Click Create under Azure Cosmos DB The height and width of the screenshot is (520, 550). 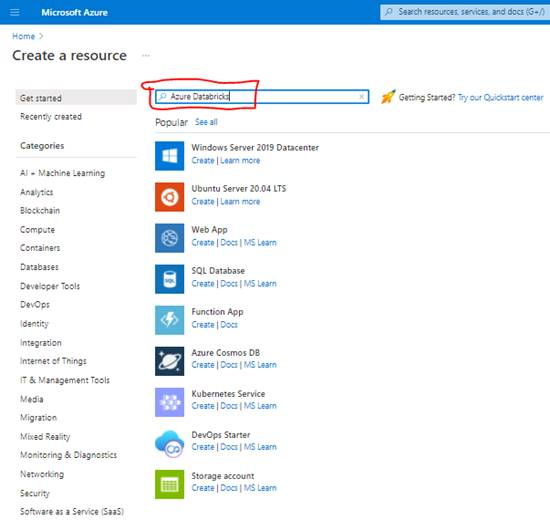coord(203,365)
